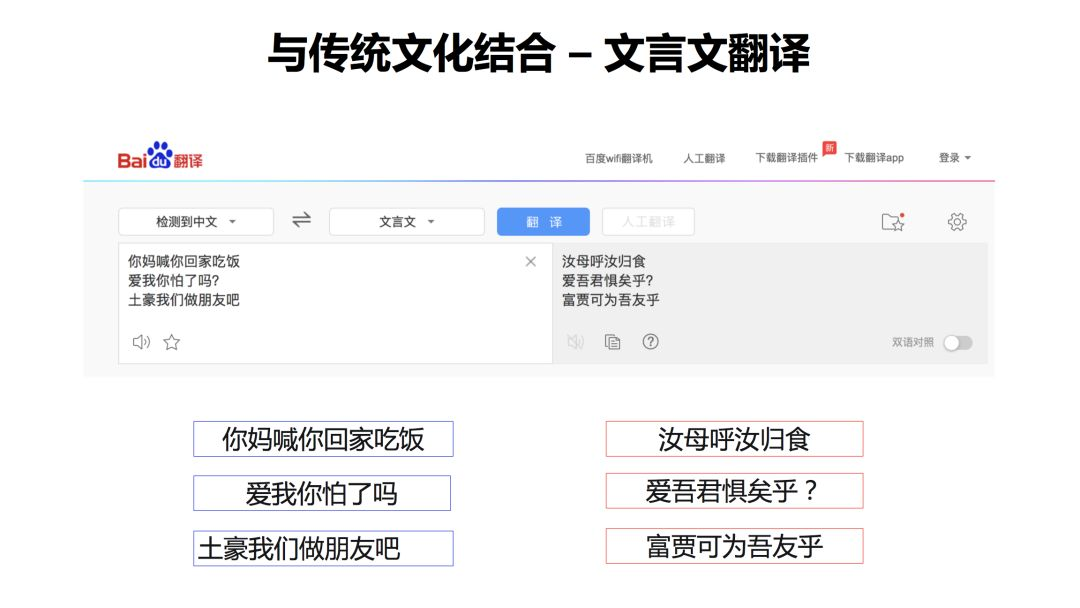Click the result line 富贾可为吾友乎

click(x=610, y=300)
